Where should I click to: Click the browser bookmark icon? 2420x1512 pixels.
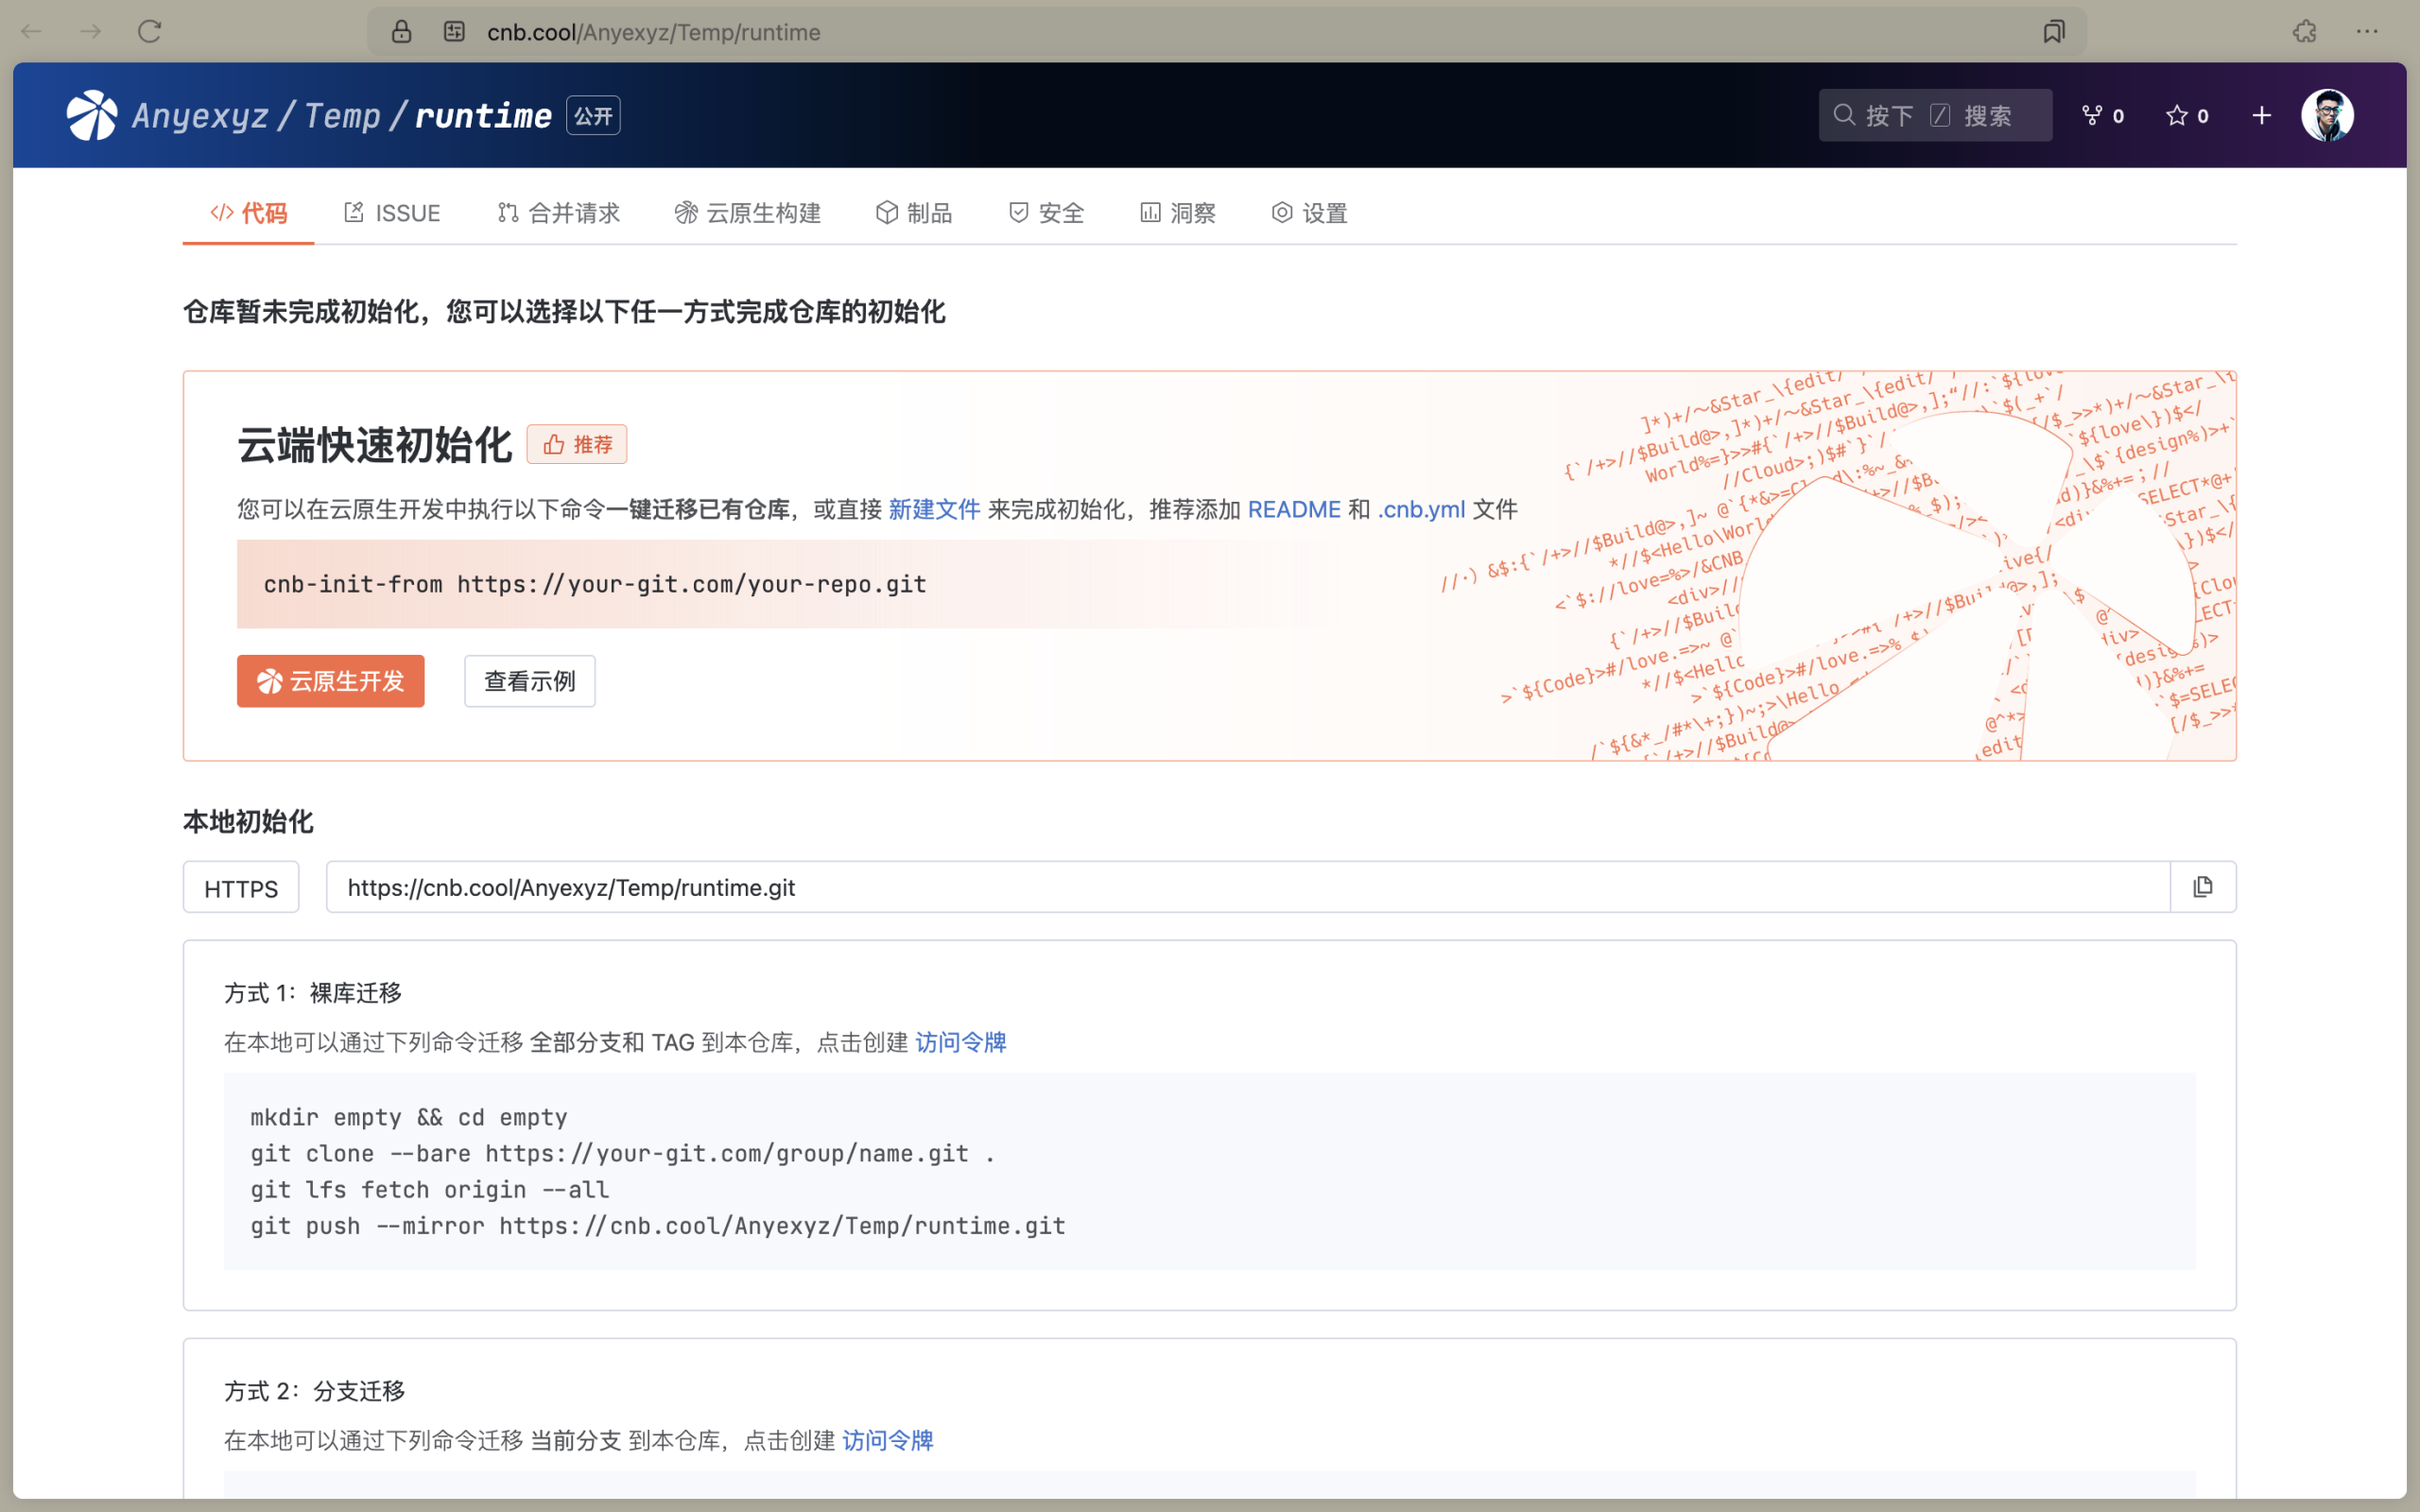pyautogui.click(x=2054, y=32)
